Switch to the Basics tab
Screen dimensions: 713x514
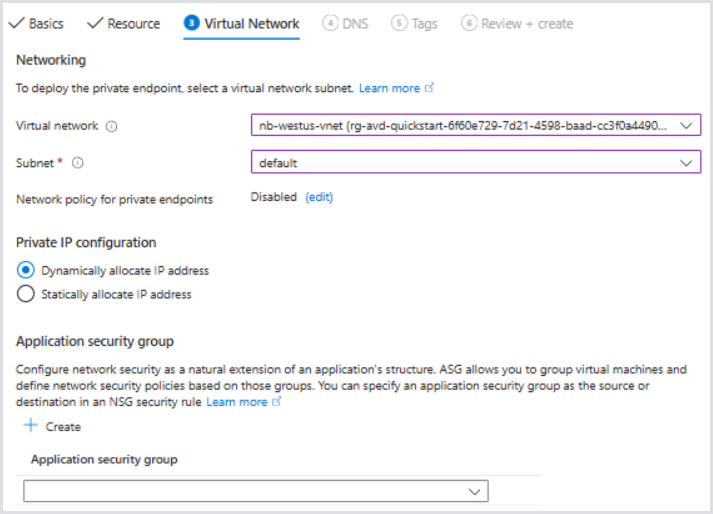46,23
